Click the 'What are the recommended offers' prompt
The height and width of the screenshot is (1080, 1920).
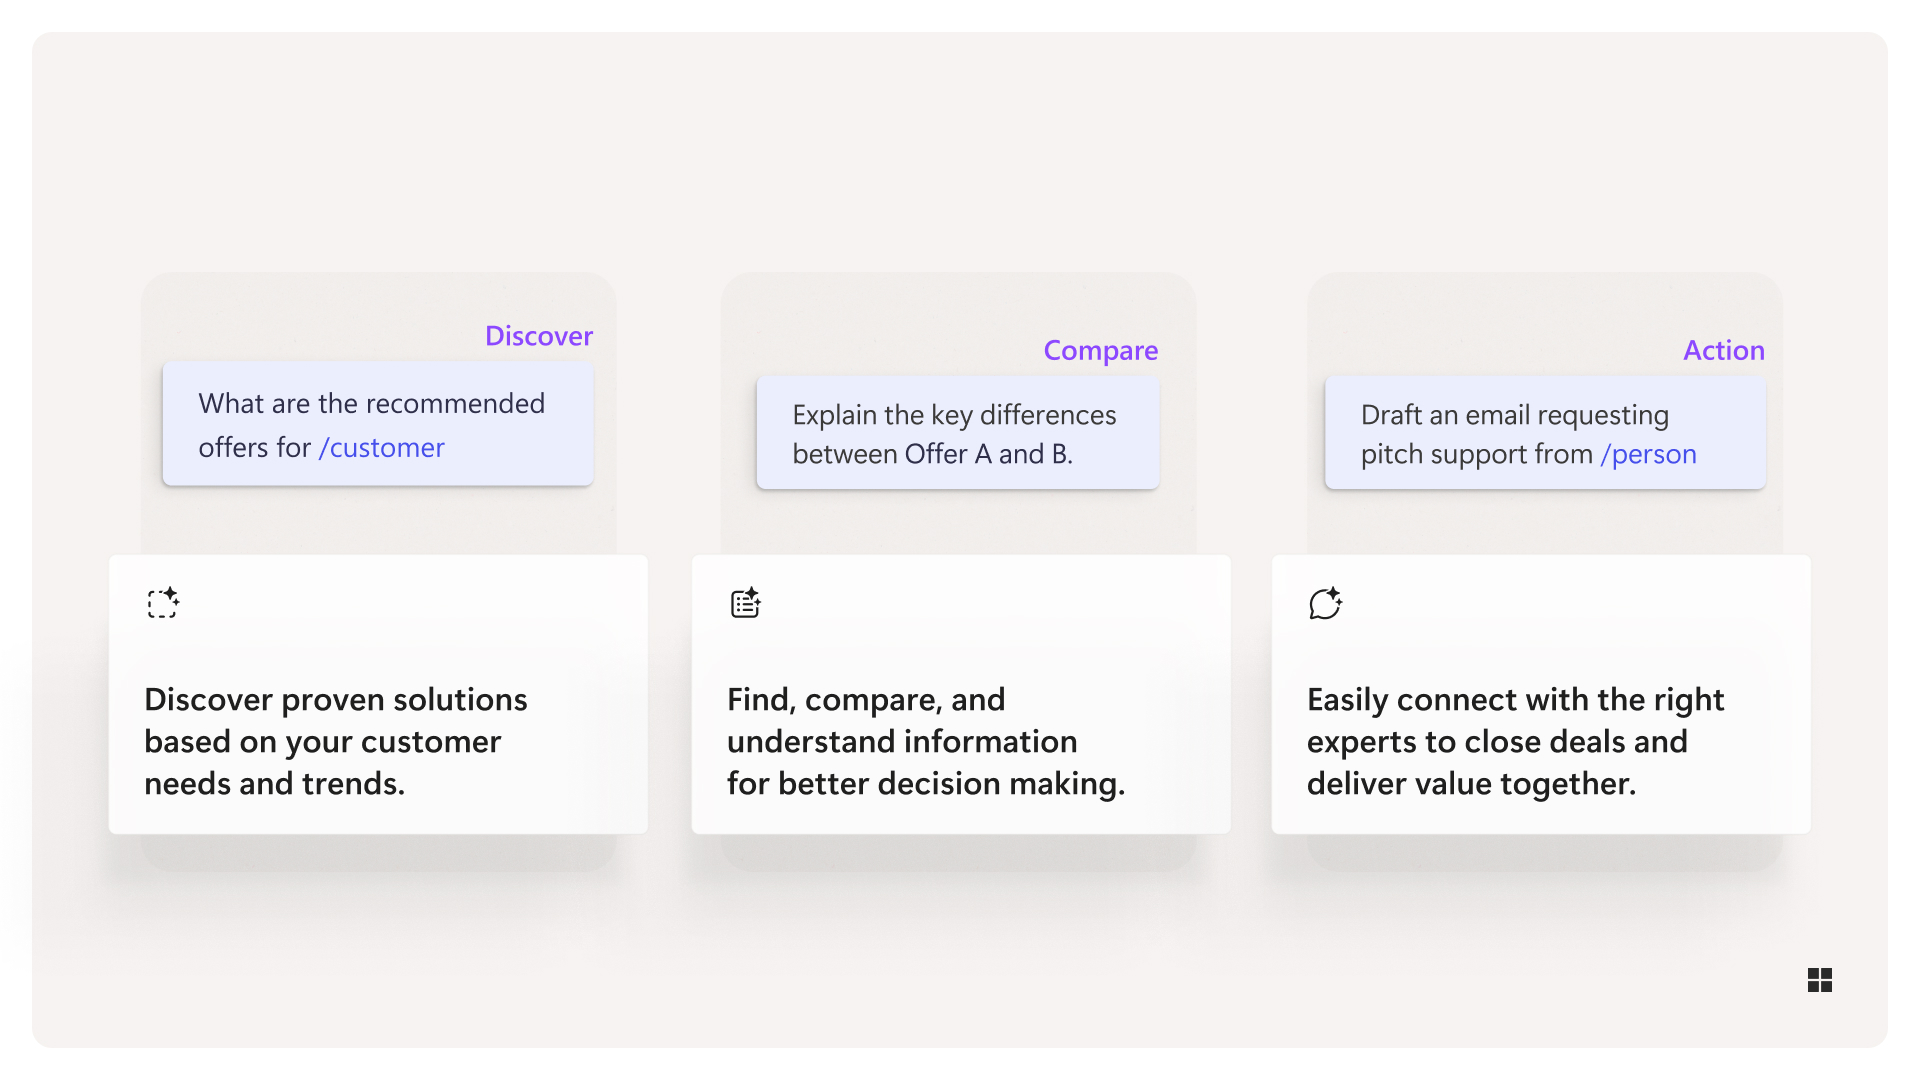click(x=378, y=424)
